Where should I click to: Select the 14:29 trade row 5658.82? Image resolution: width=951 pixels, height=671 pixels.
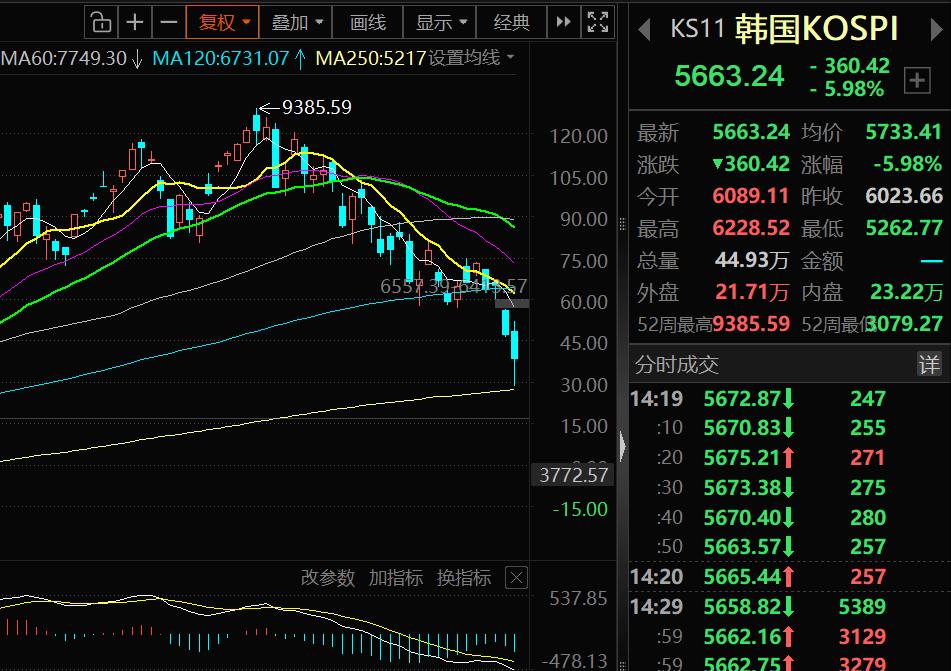pos(788,606)
